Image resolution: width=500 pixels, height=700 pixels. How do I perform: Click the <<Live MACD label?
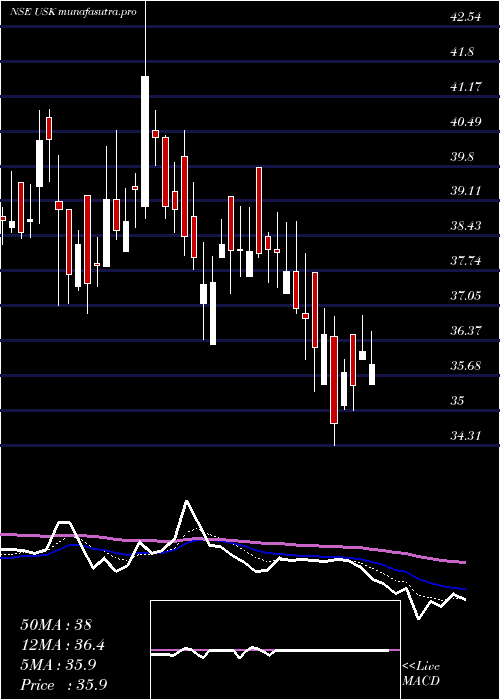click(x=421, y=674)
